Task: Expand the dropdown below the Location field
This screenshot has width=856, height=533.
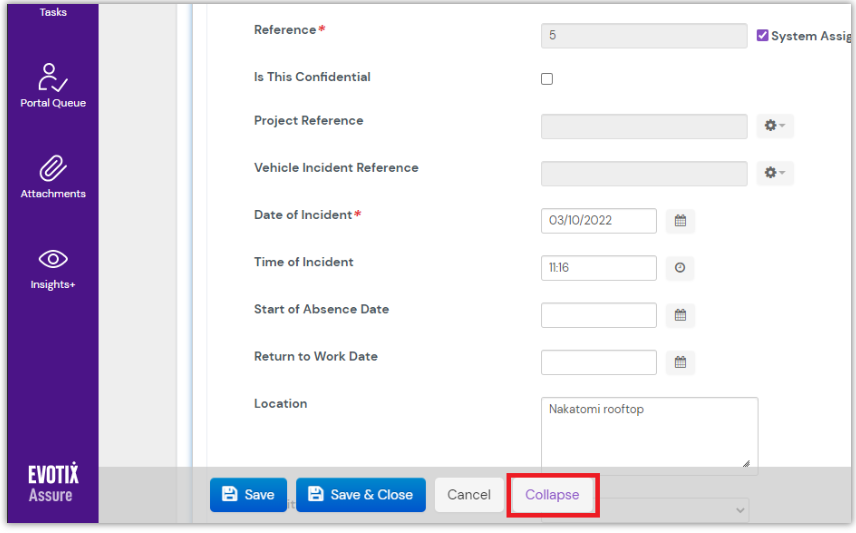Action: (740, 510)
